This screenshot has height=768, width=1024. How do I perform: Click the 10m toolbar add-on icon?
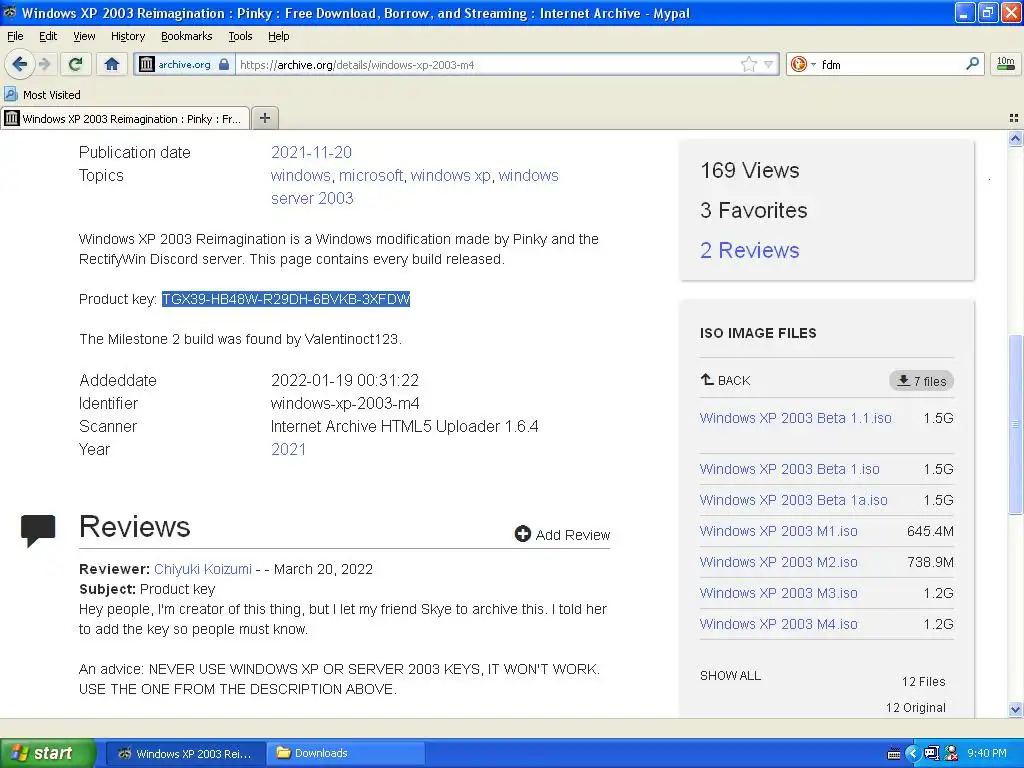pyautogui.click(x=1006, y=63)
